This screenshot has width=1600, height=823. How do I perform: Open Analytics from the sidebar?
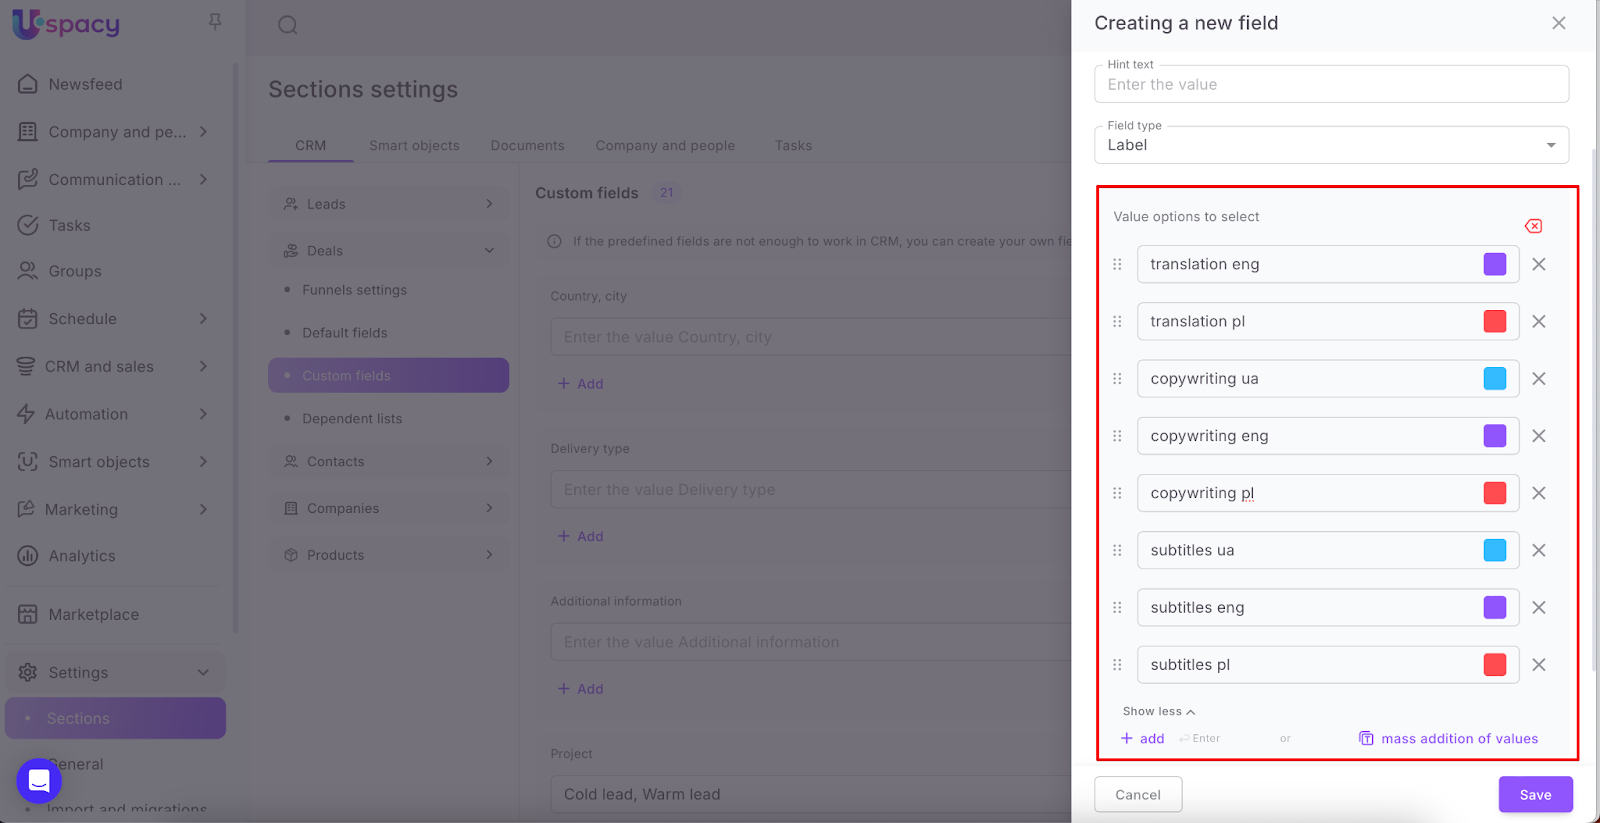pos(82,556)
